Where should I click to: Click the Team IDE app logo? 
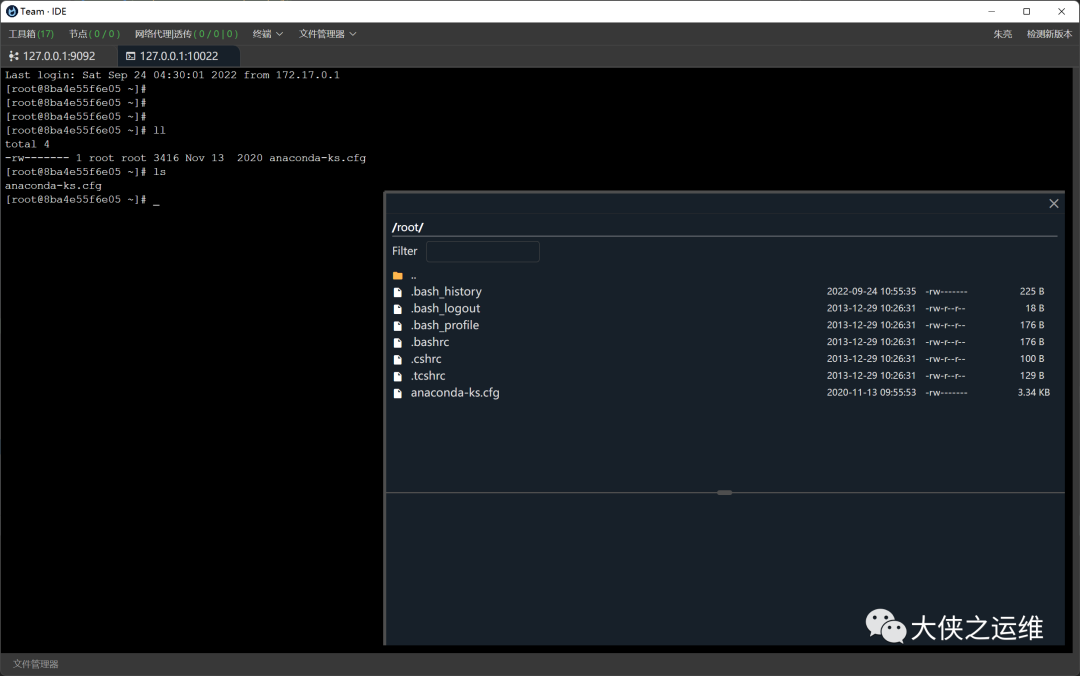coord(12,11)
